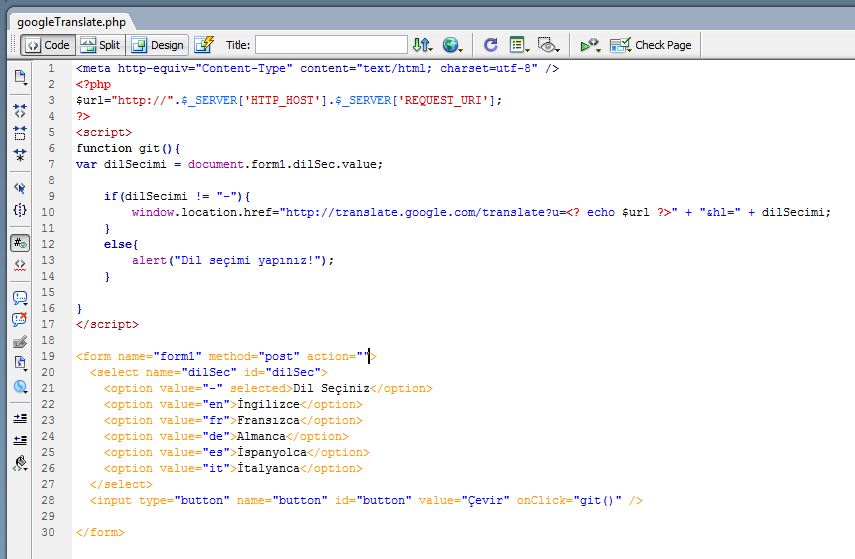Open the Open Documents list icon
The width and height of the screenshot is (855, 559).
[x=20, y=77]
